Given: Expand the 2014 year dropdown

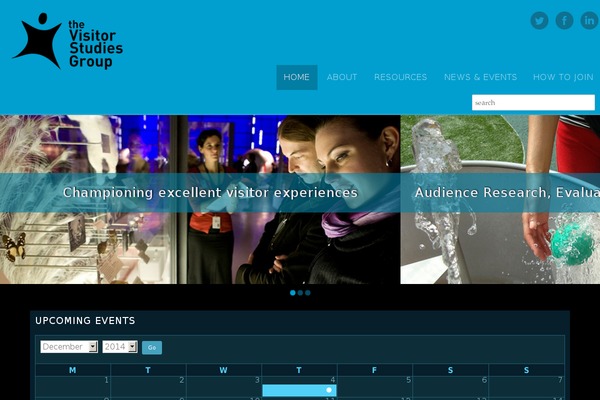Looking at the screenshot, I should point(120,347).
